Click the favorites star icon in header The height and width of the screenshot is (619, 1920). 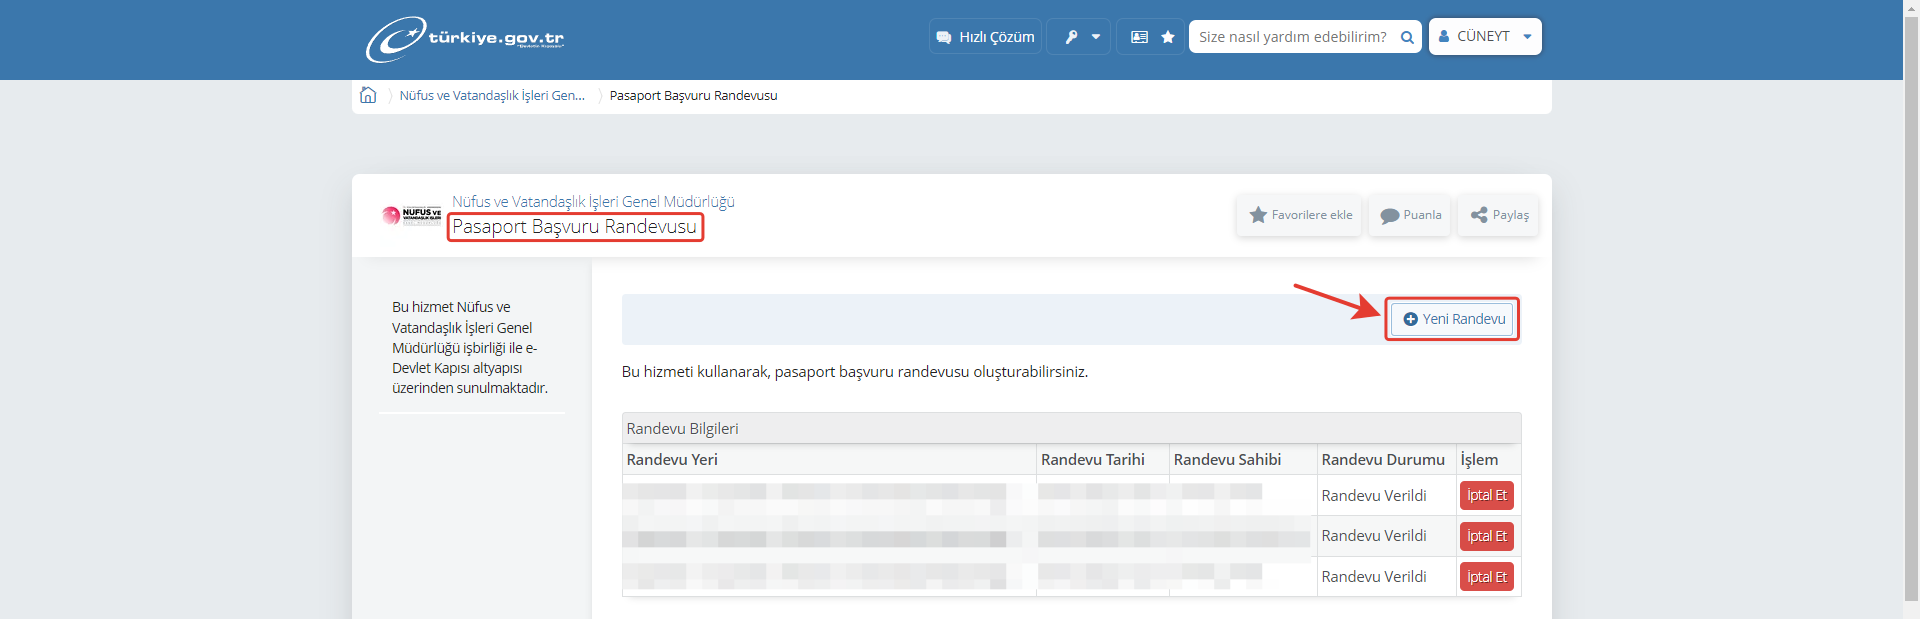point(1167,37)
